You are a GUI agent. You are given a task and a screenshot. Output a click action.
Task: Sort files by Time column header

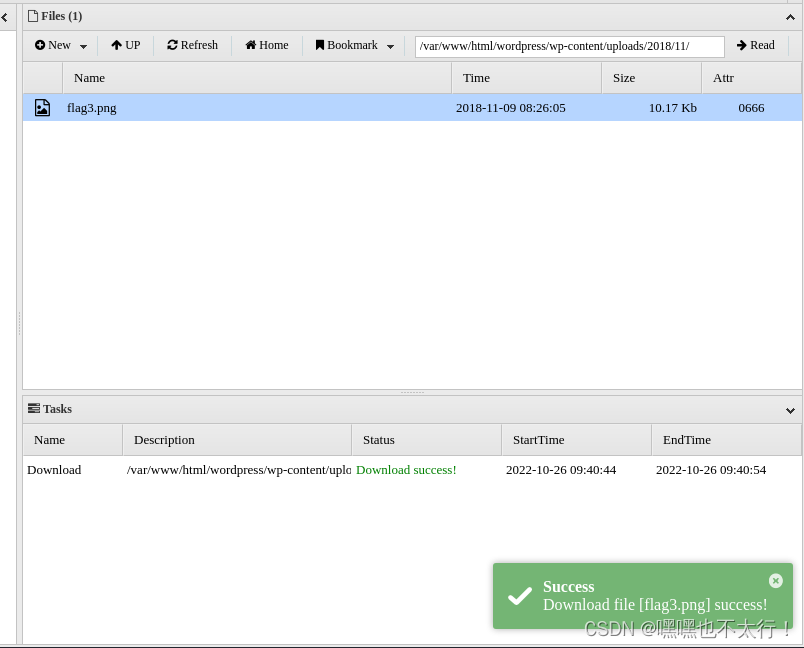coord(527,78)
